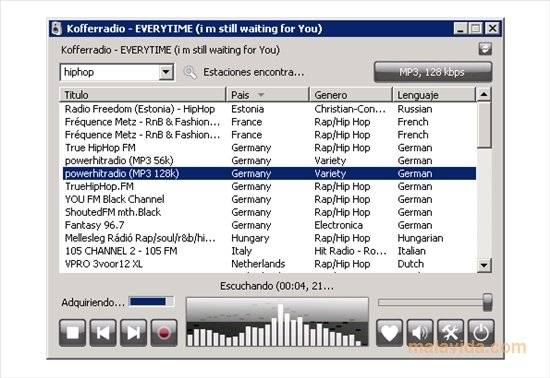The width and height of the screenshot is (550, 378).
Task: Click the Dutch language cell
Action: 410,264
